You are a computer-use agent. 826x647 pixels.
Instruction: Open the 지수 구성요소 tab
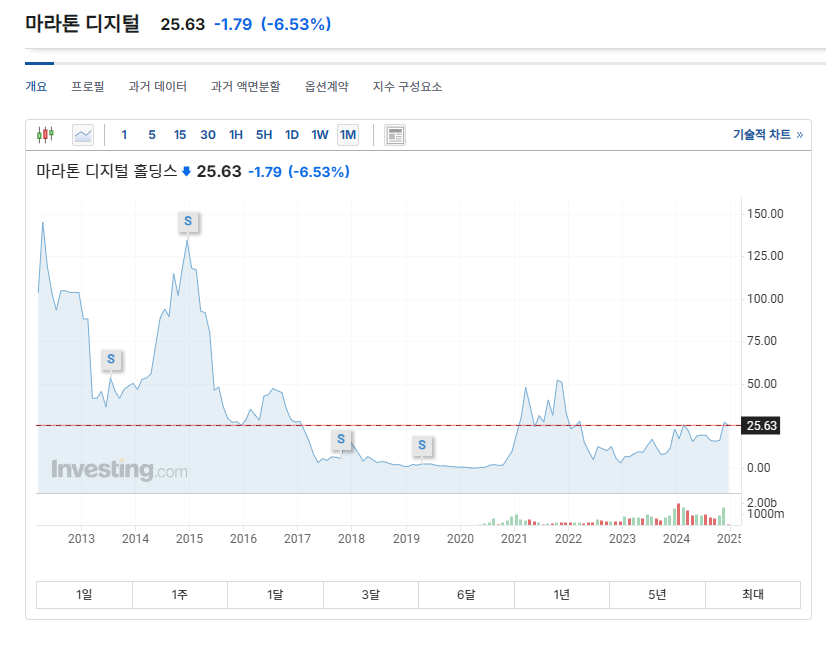click(x=407, y=86)
